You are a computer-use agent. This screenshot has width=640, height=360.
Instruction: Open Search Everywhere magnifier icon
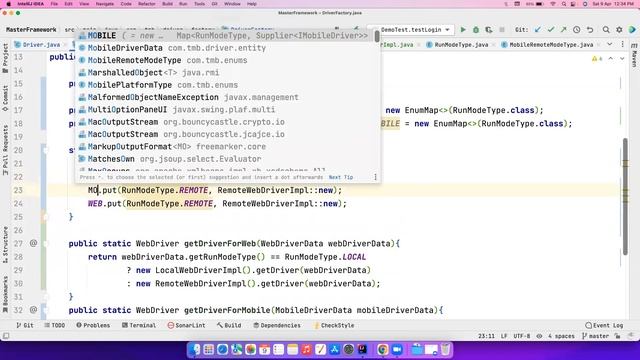(606, 30)
